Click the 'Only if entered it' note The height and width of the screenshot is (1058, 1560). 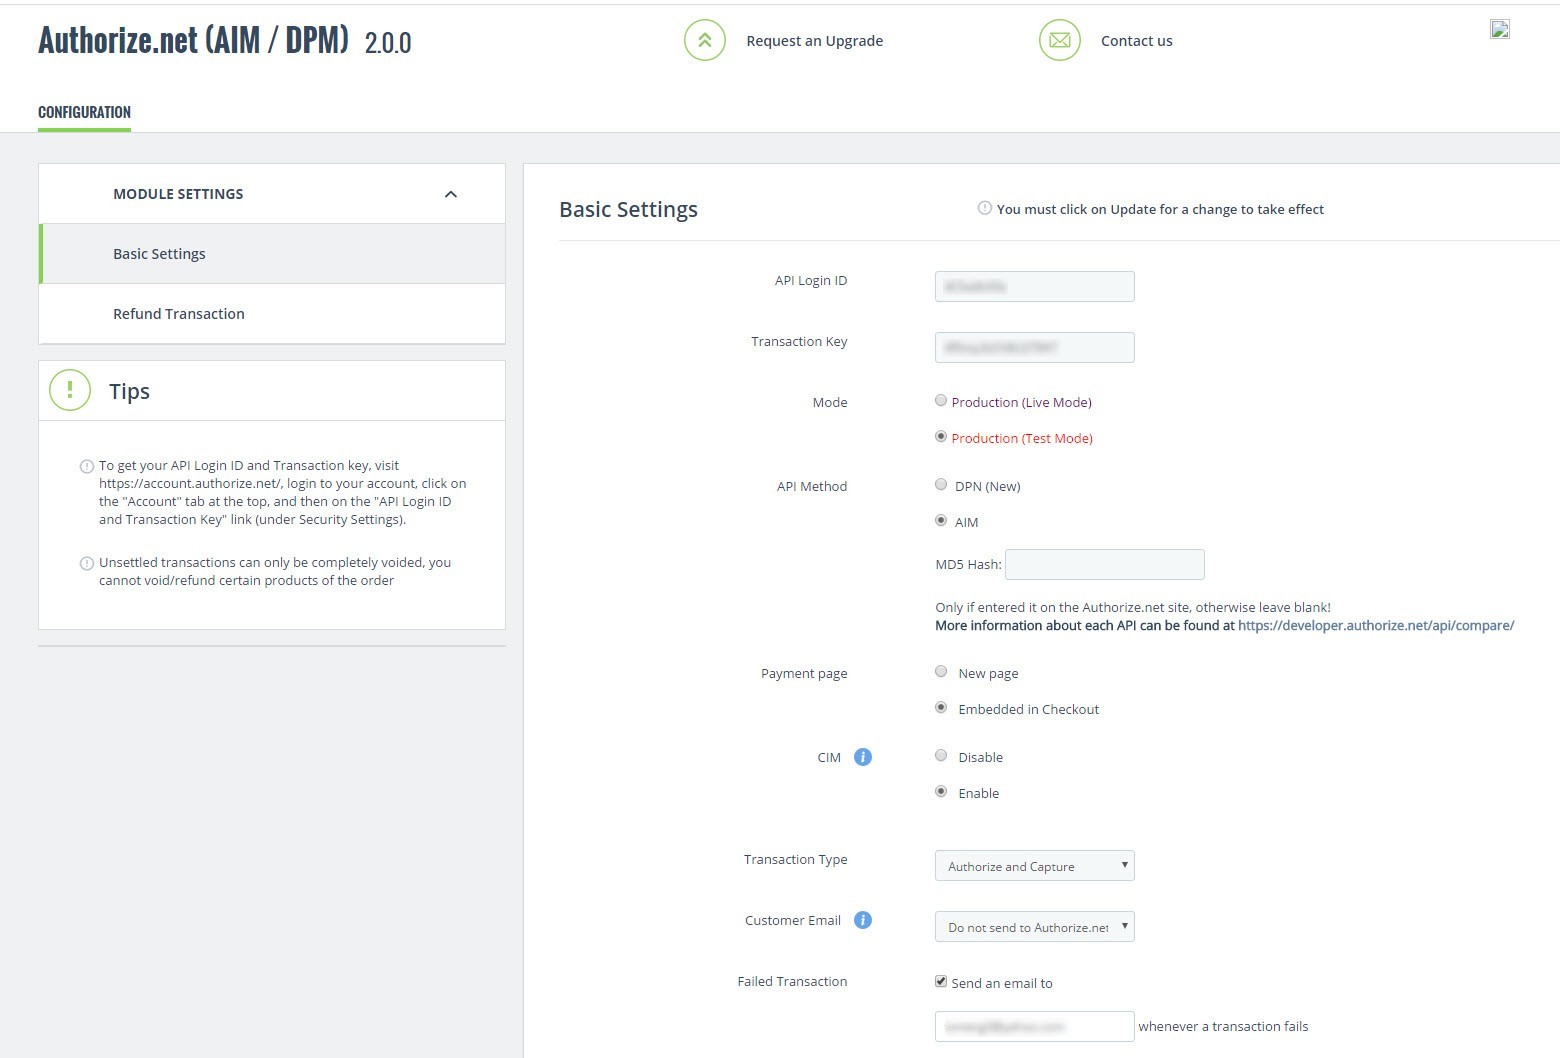click(x=1133, y=607)
